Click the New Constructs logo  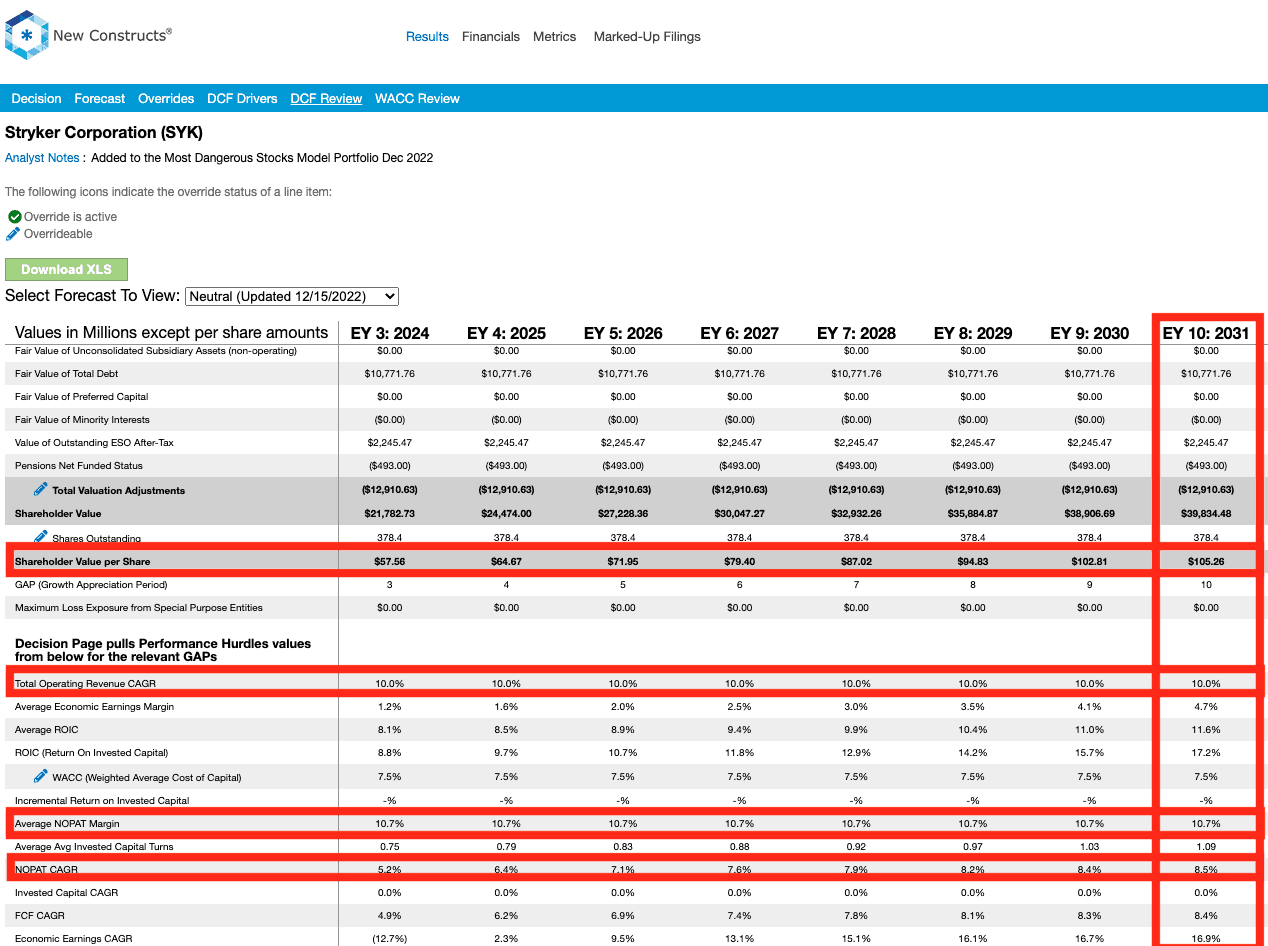pos(88,35)
